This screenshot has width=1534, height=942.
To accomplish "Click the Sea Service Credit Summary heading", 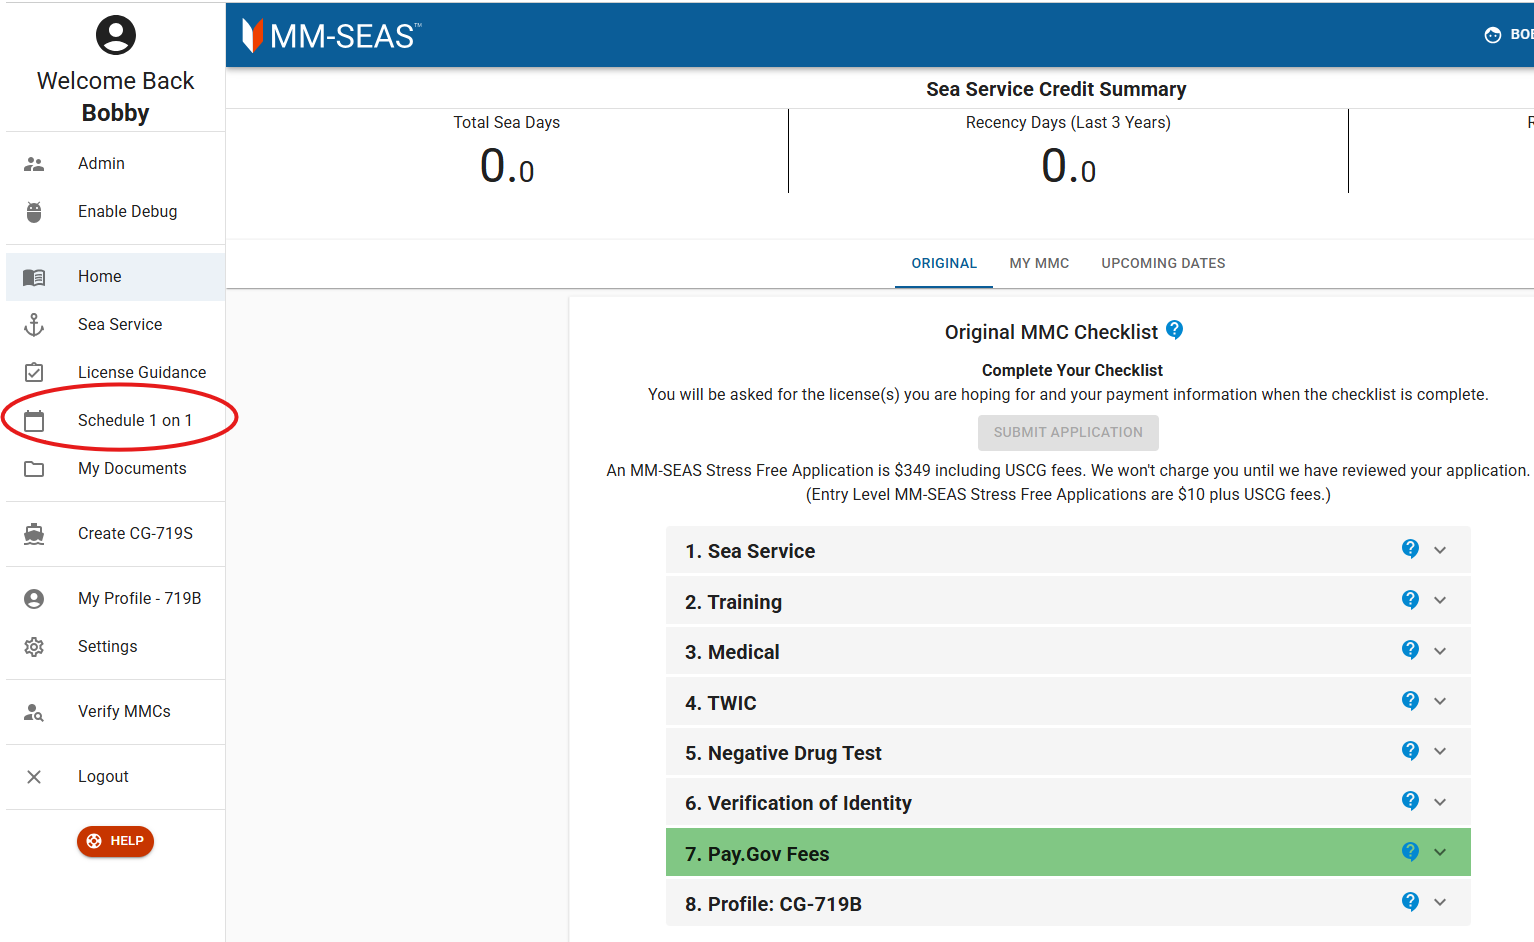I will point(1056,89).
